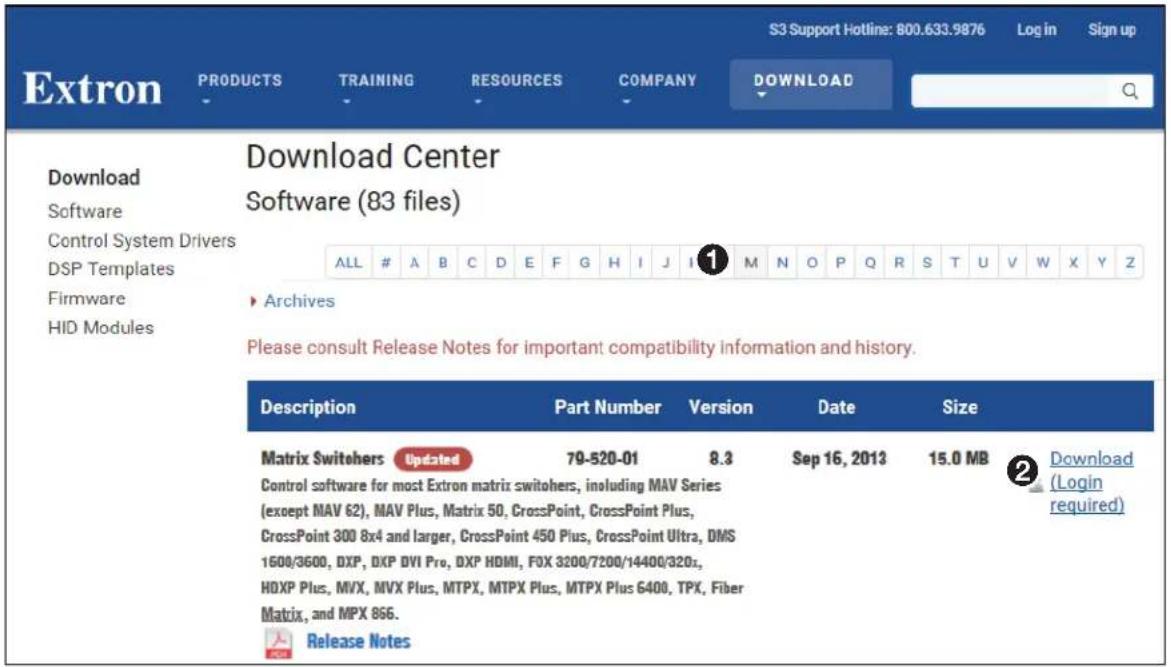Screen dimensions: 1171x667
Task: Expand the COMPANY dropdown arrow
Action: click(x=626, y=101)
